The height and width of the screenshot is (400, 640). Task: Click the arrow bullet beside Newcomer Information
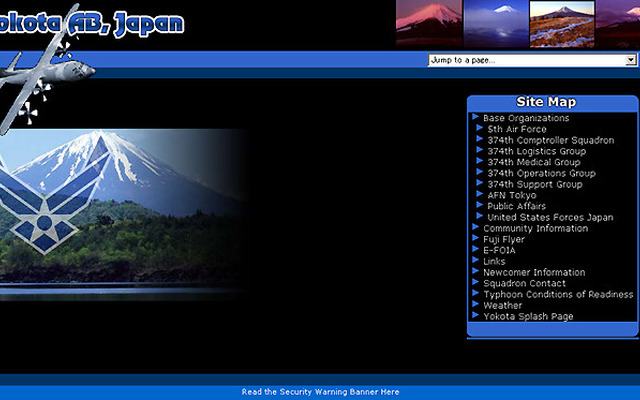[476, 271]
